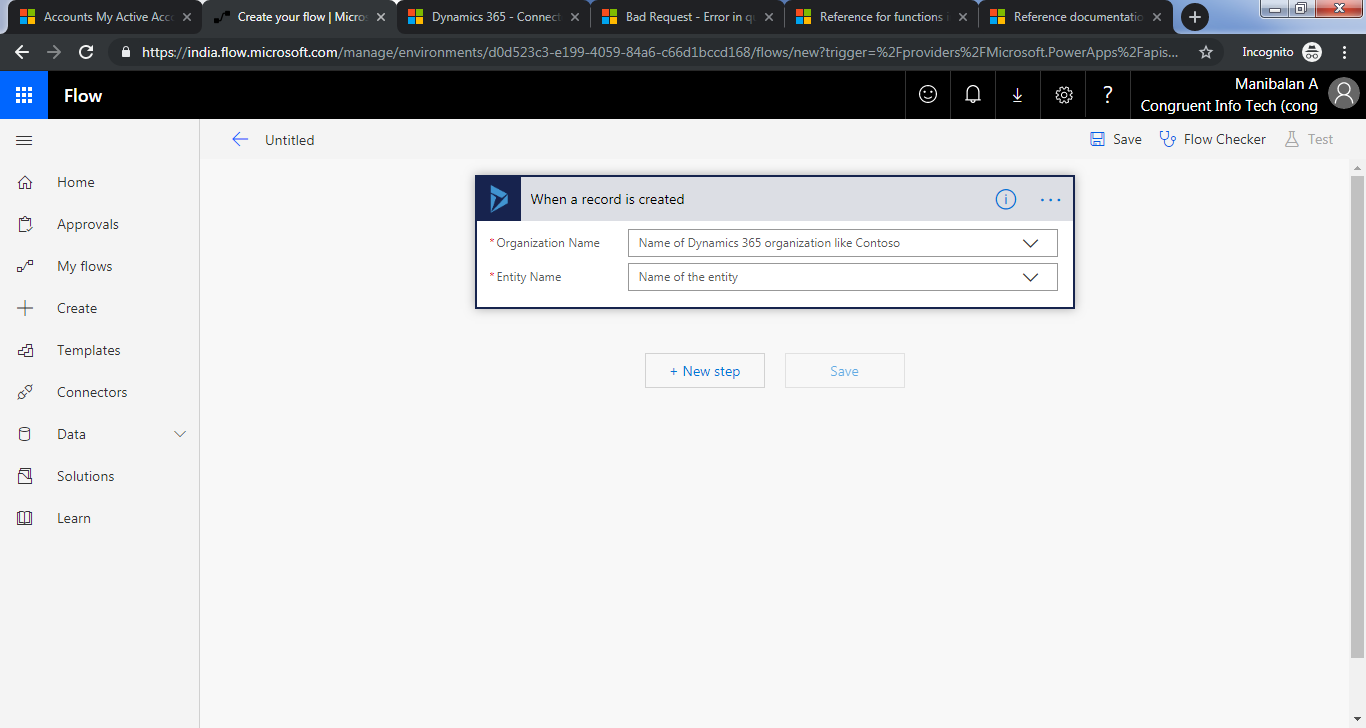
Task: Reload the page in the browser
Action: click(86, 52)
